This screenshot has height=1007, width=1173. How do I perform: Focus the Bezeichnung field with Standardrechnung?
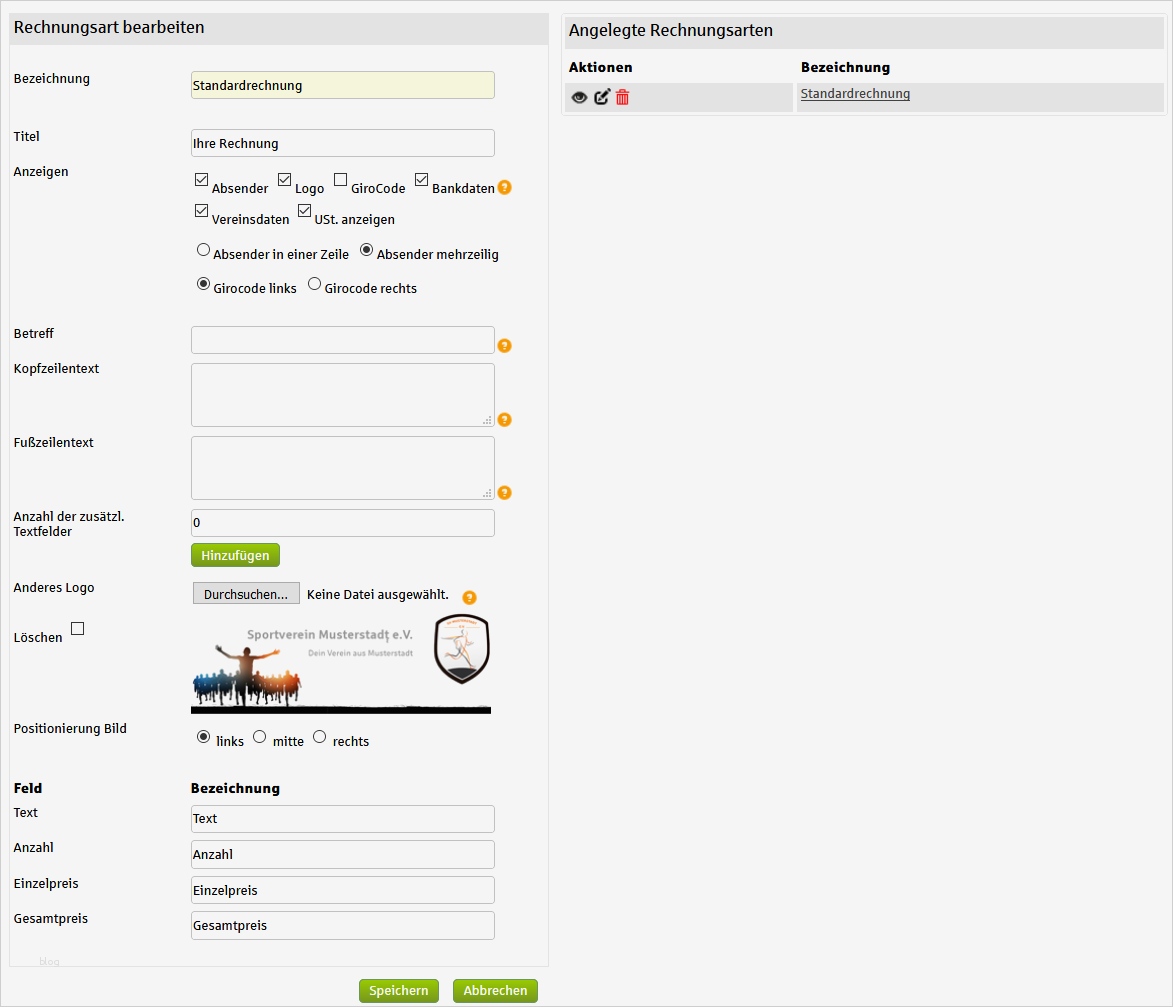pyautogui.click(x=343, y=85)
